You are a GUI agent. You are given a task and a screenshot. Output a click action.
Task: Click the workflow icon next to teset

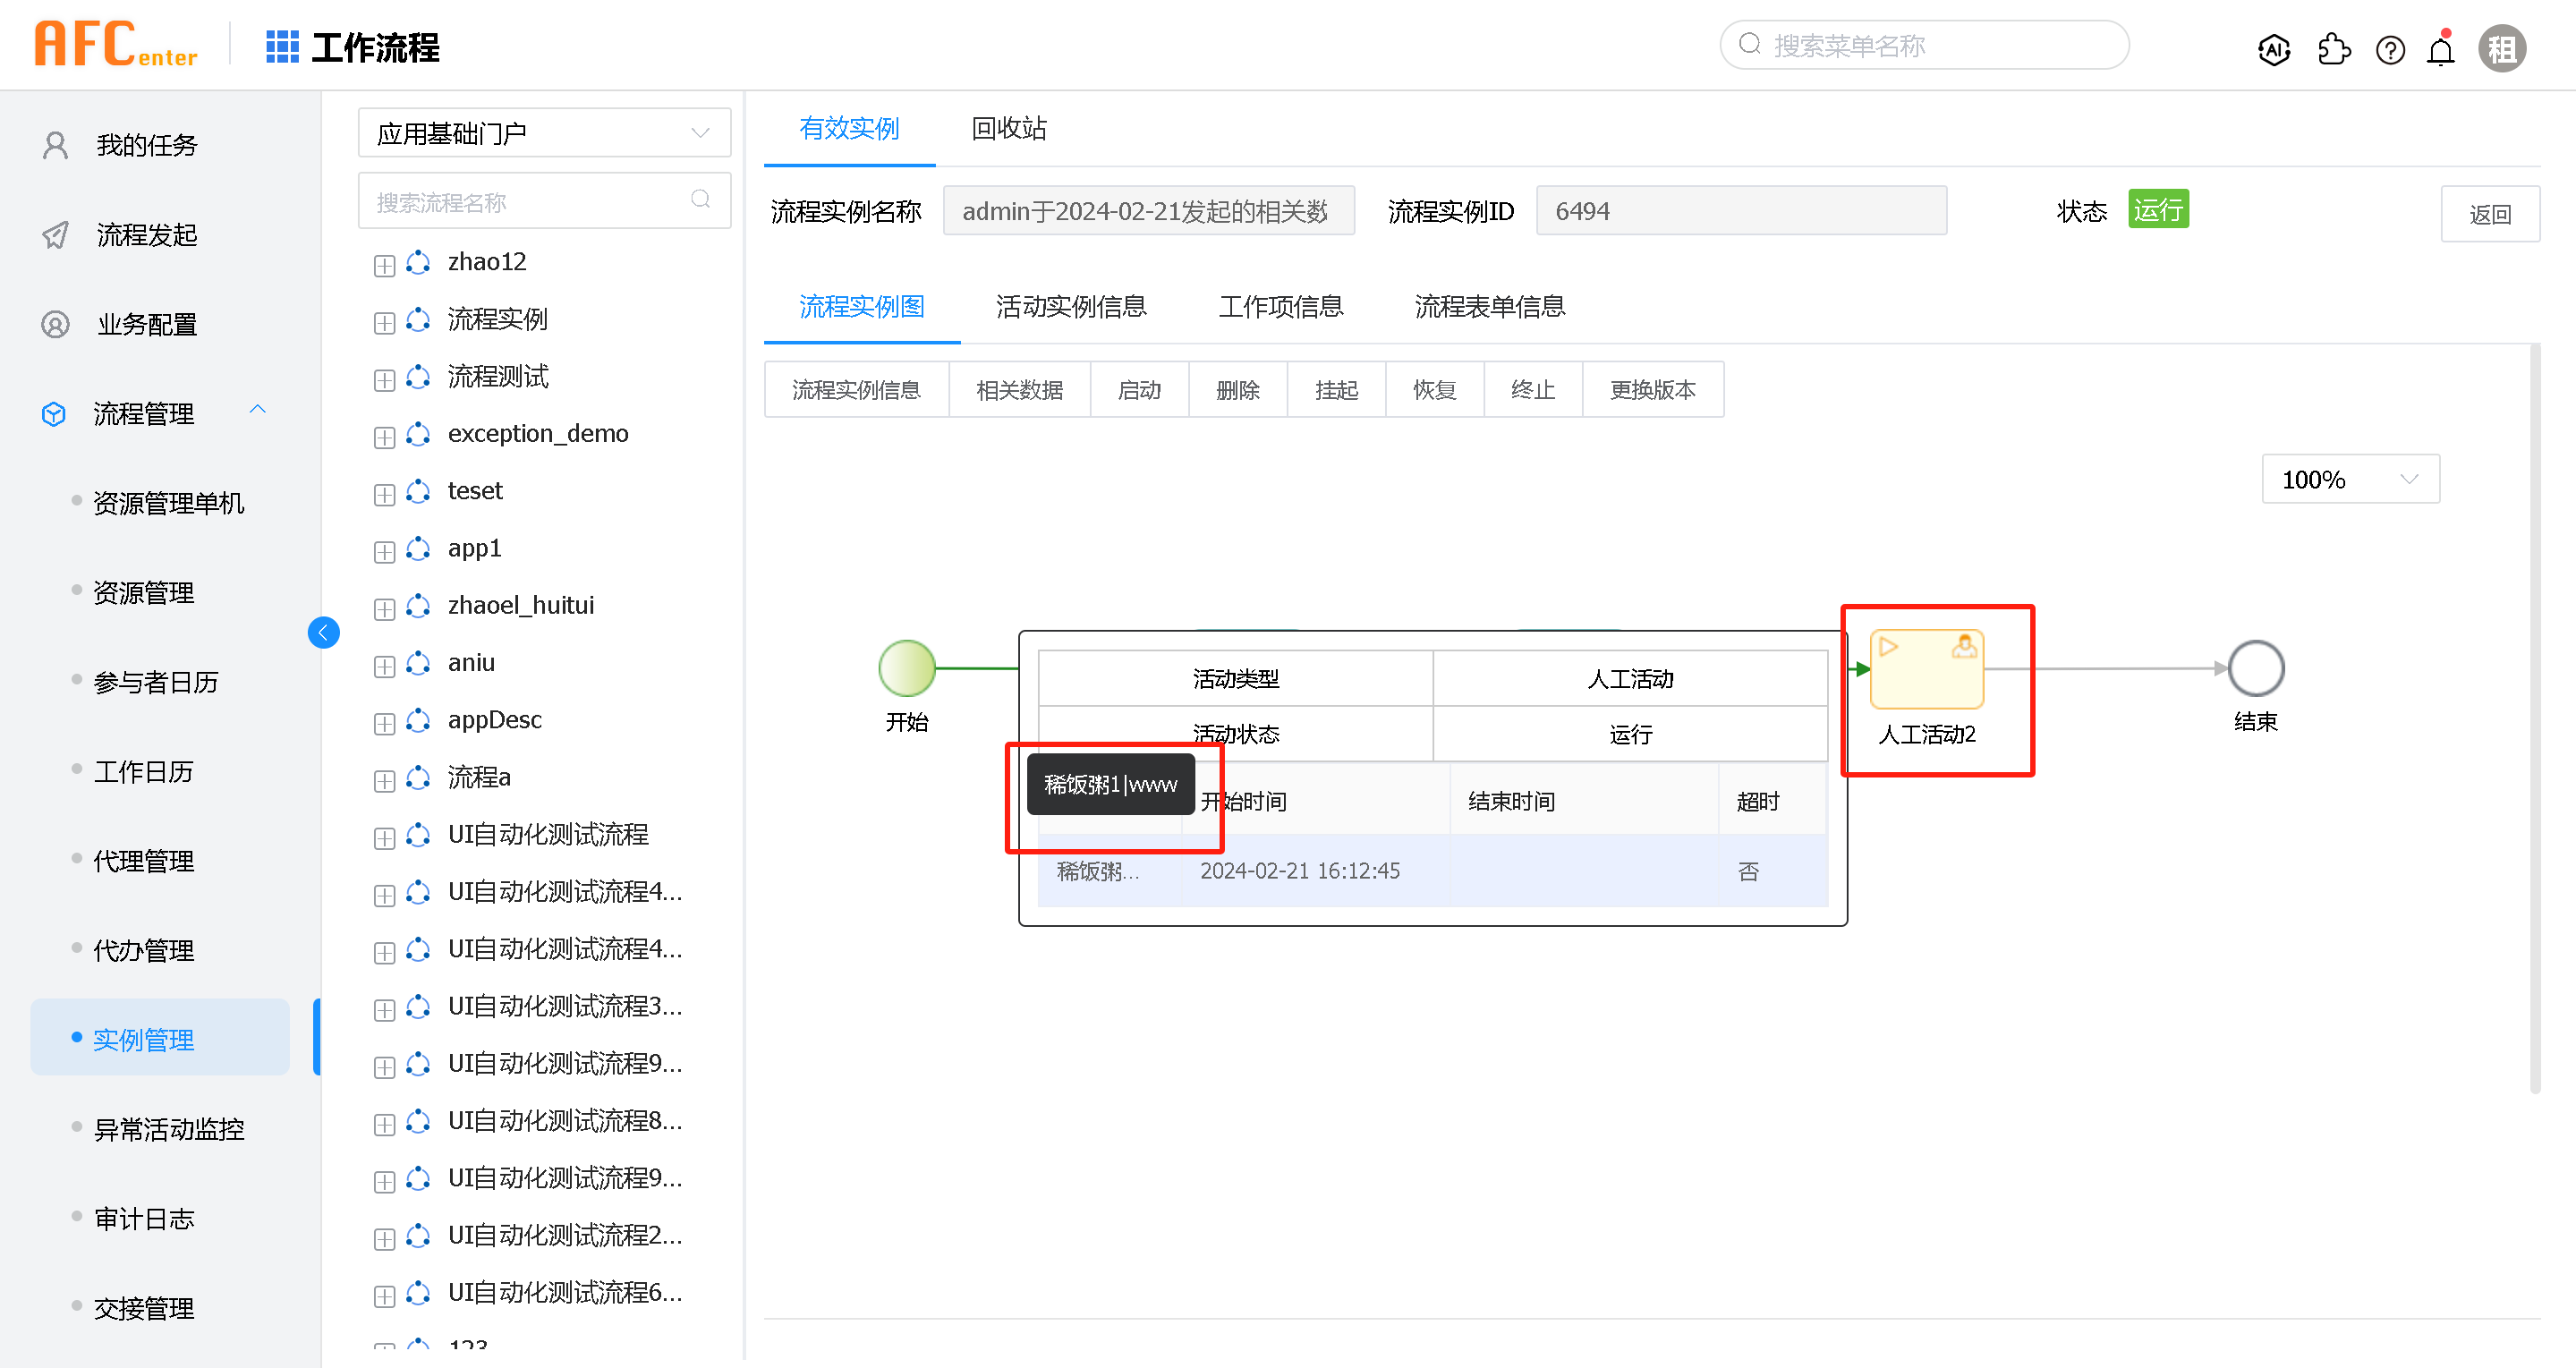coord(417,492)
